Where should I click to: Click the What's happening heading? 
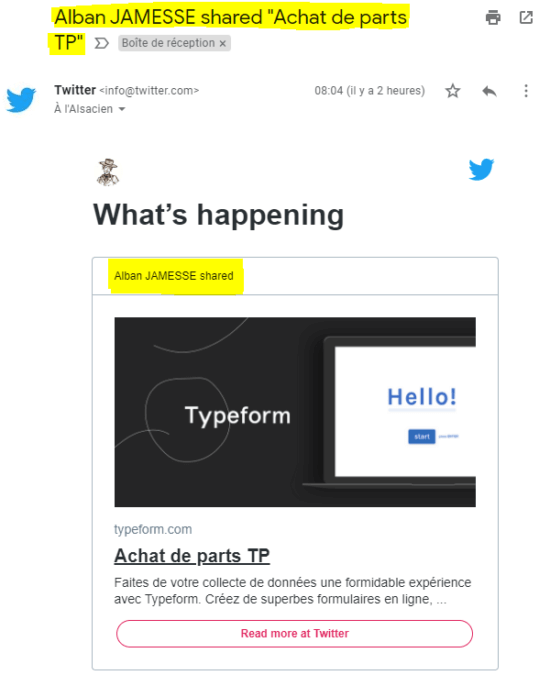tap(218, 215)
